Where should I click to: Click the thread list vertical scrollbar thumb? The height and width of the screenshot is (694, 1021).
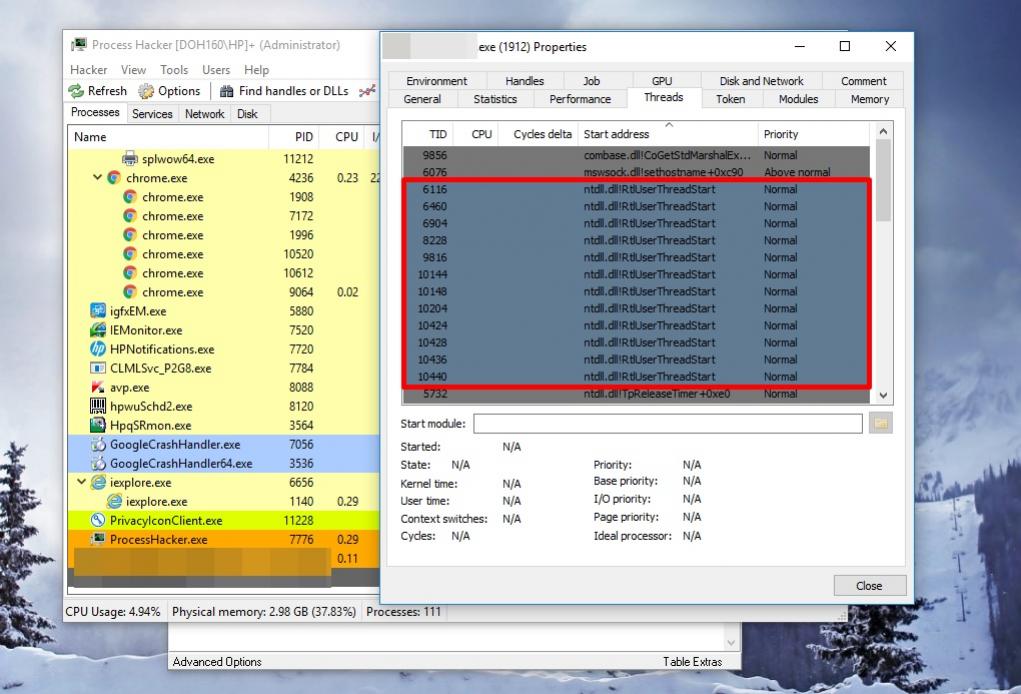tap(883, 181)
